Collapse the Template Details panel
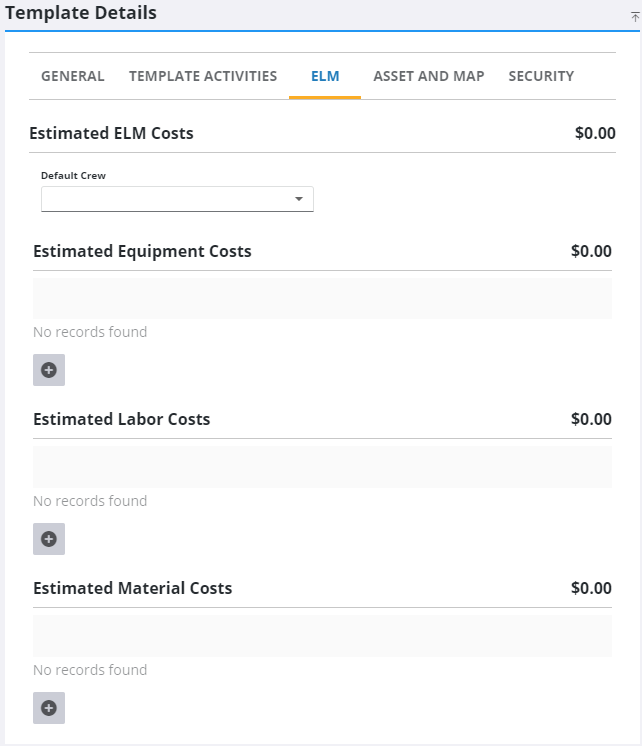The height and width of the screenshot is (746, 642). pyautogui.click(x=635, y=17)
